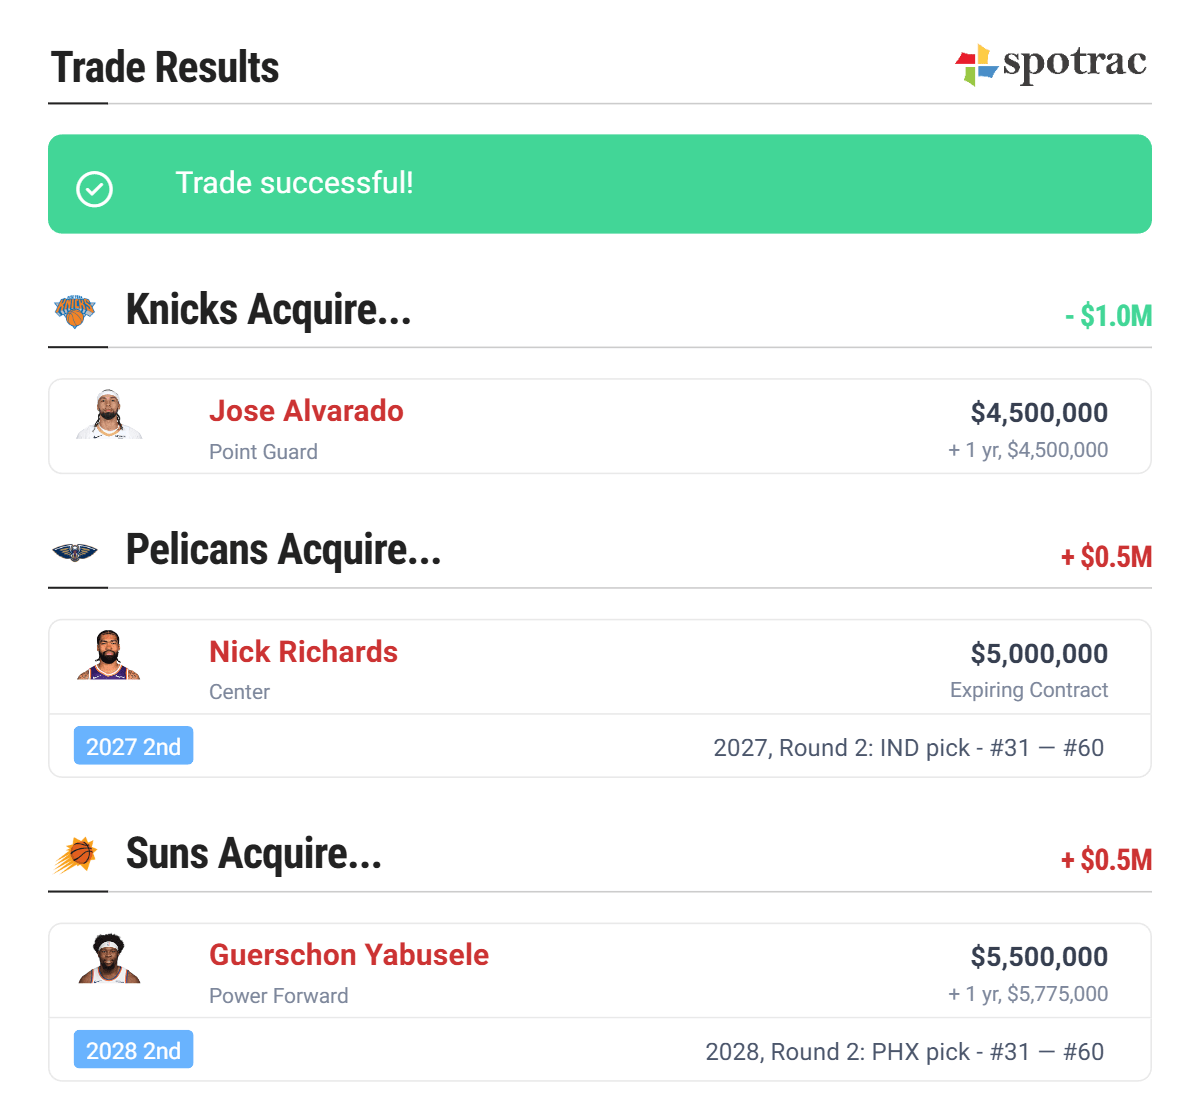1180x1107 pixels.
Task: Click Nick Richards' headshot photo
Action: 109,656
